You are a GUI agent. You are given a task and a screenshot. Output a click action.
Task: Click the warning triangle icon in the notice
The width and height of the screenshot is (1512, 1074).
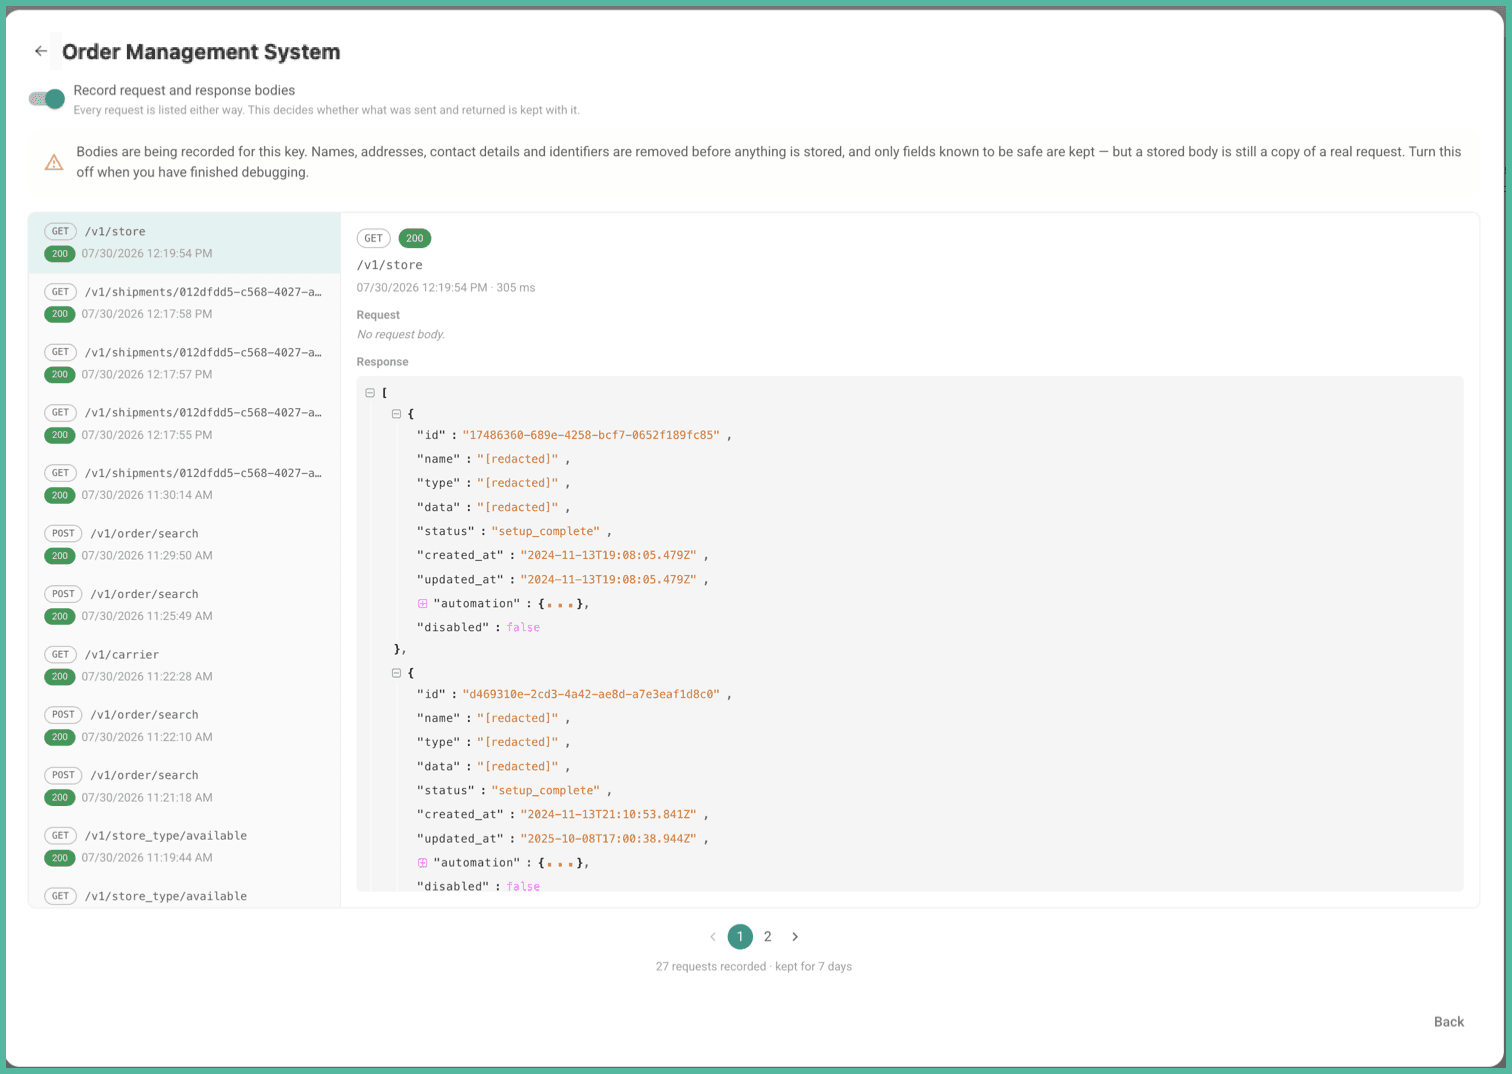point(54,162)
